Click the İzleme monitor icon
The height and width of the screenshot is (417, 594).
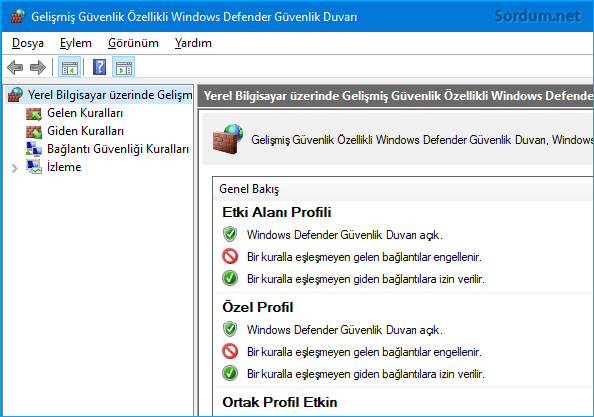(34, 167)
